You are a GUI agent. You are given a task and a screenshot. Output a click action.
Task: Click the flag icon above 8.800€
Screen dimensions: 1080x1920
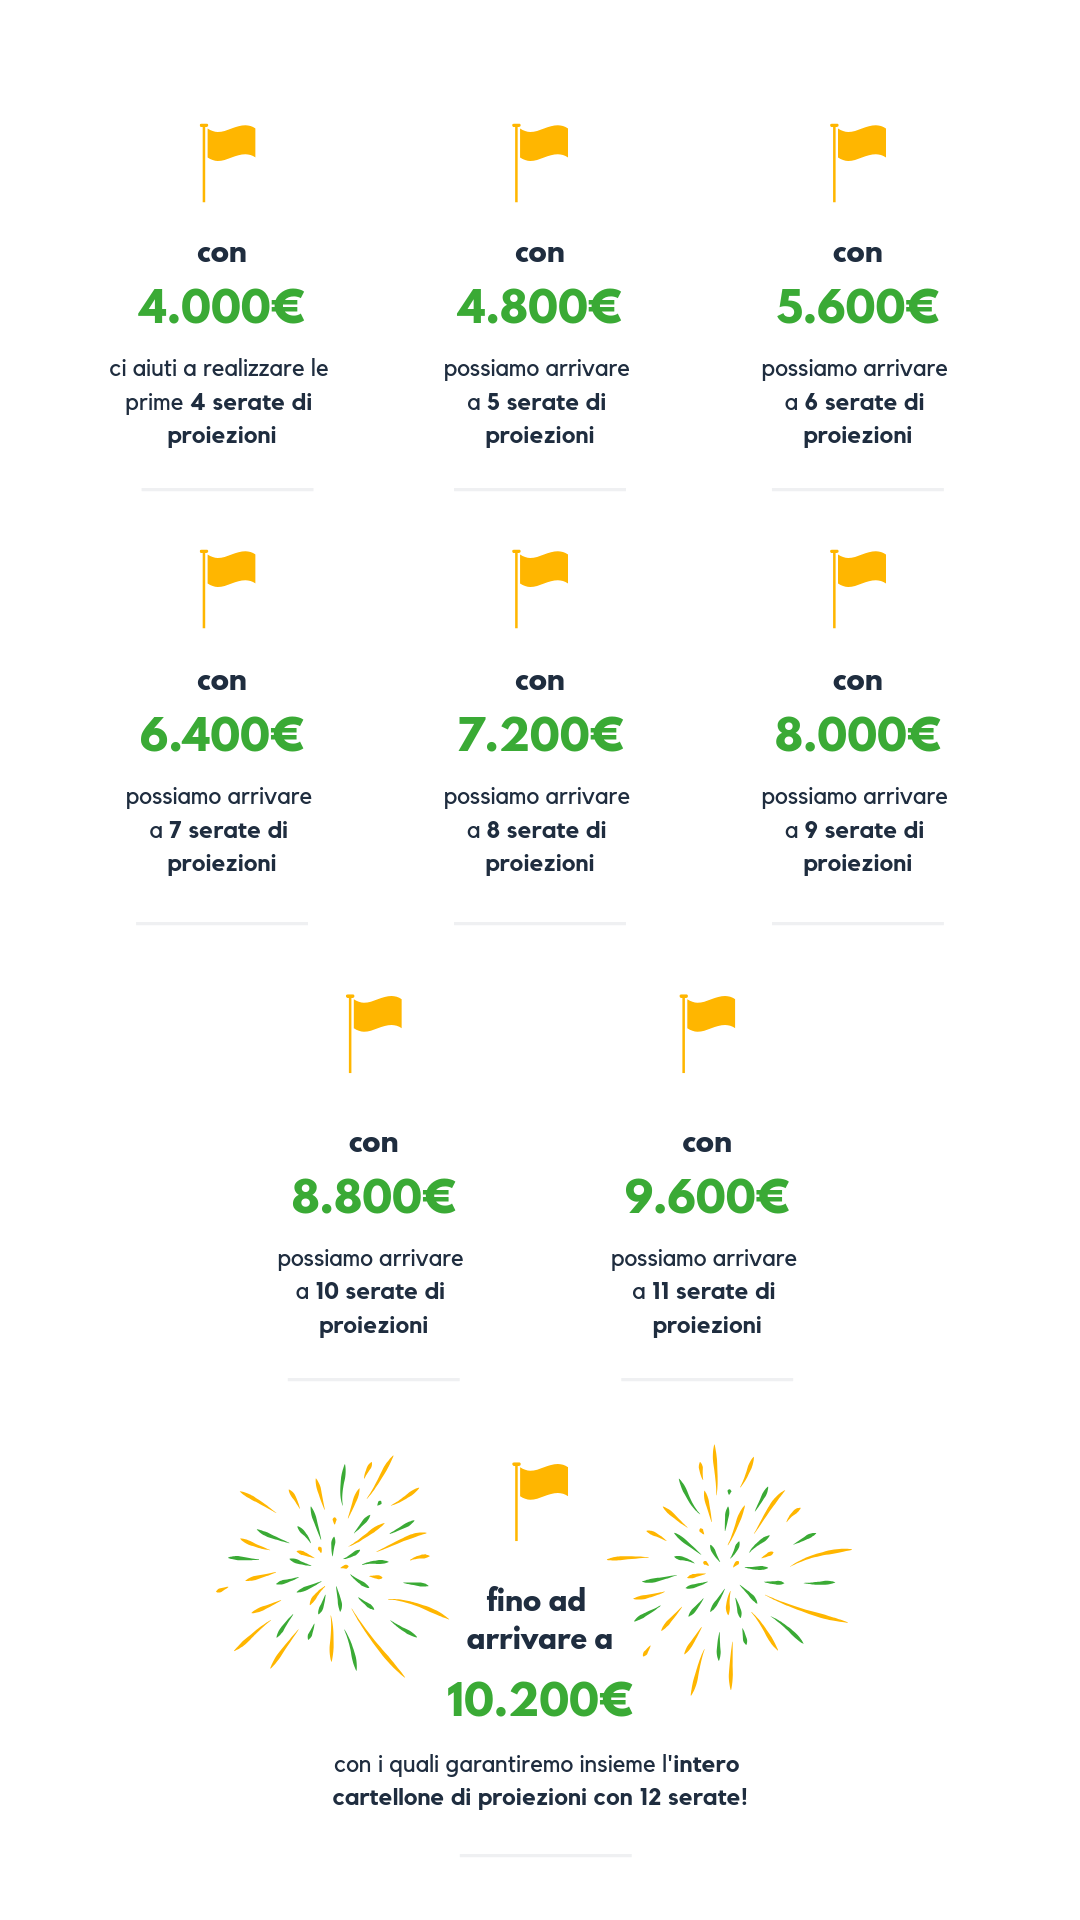374,1033
